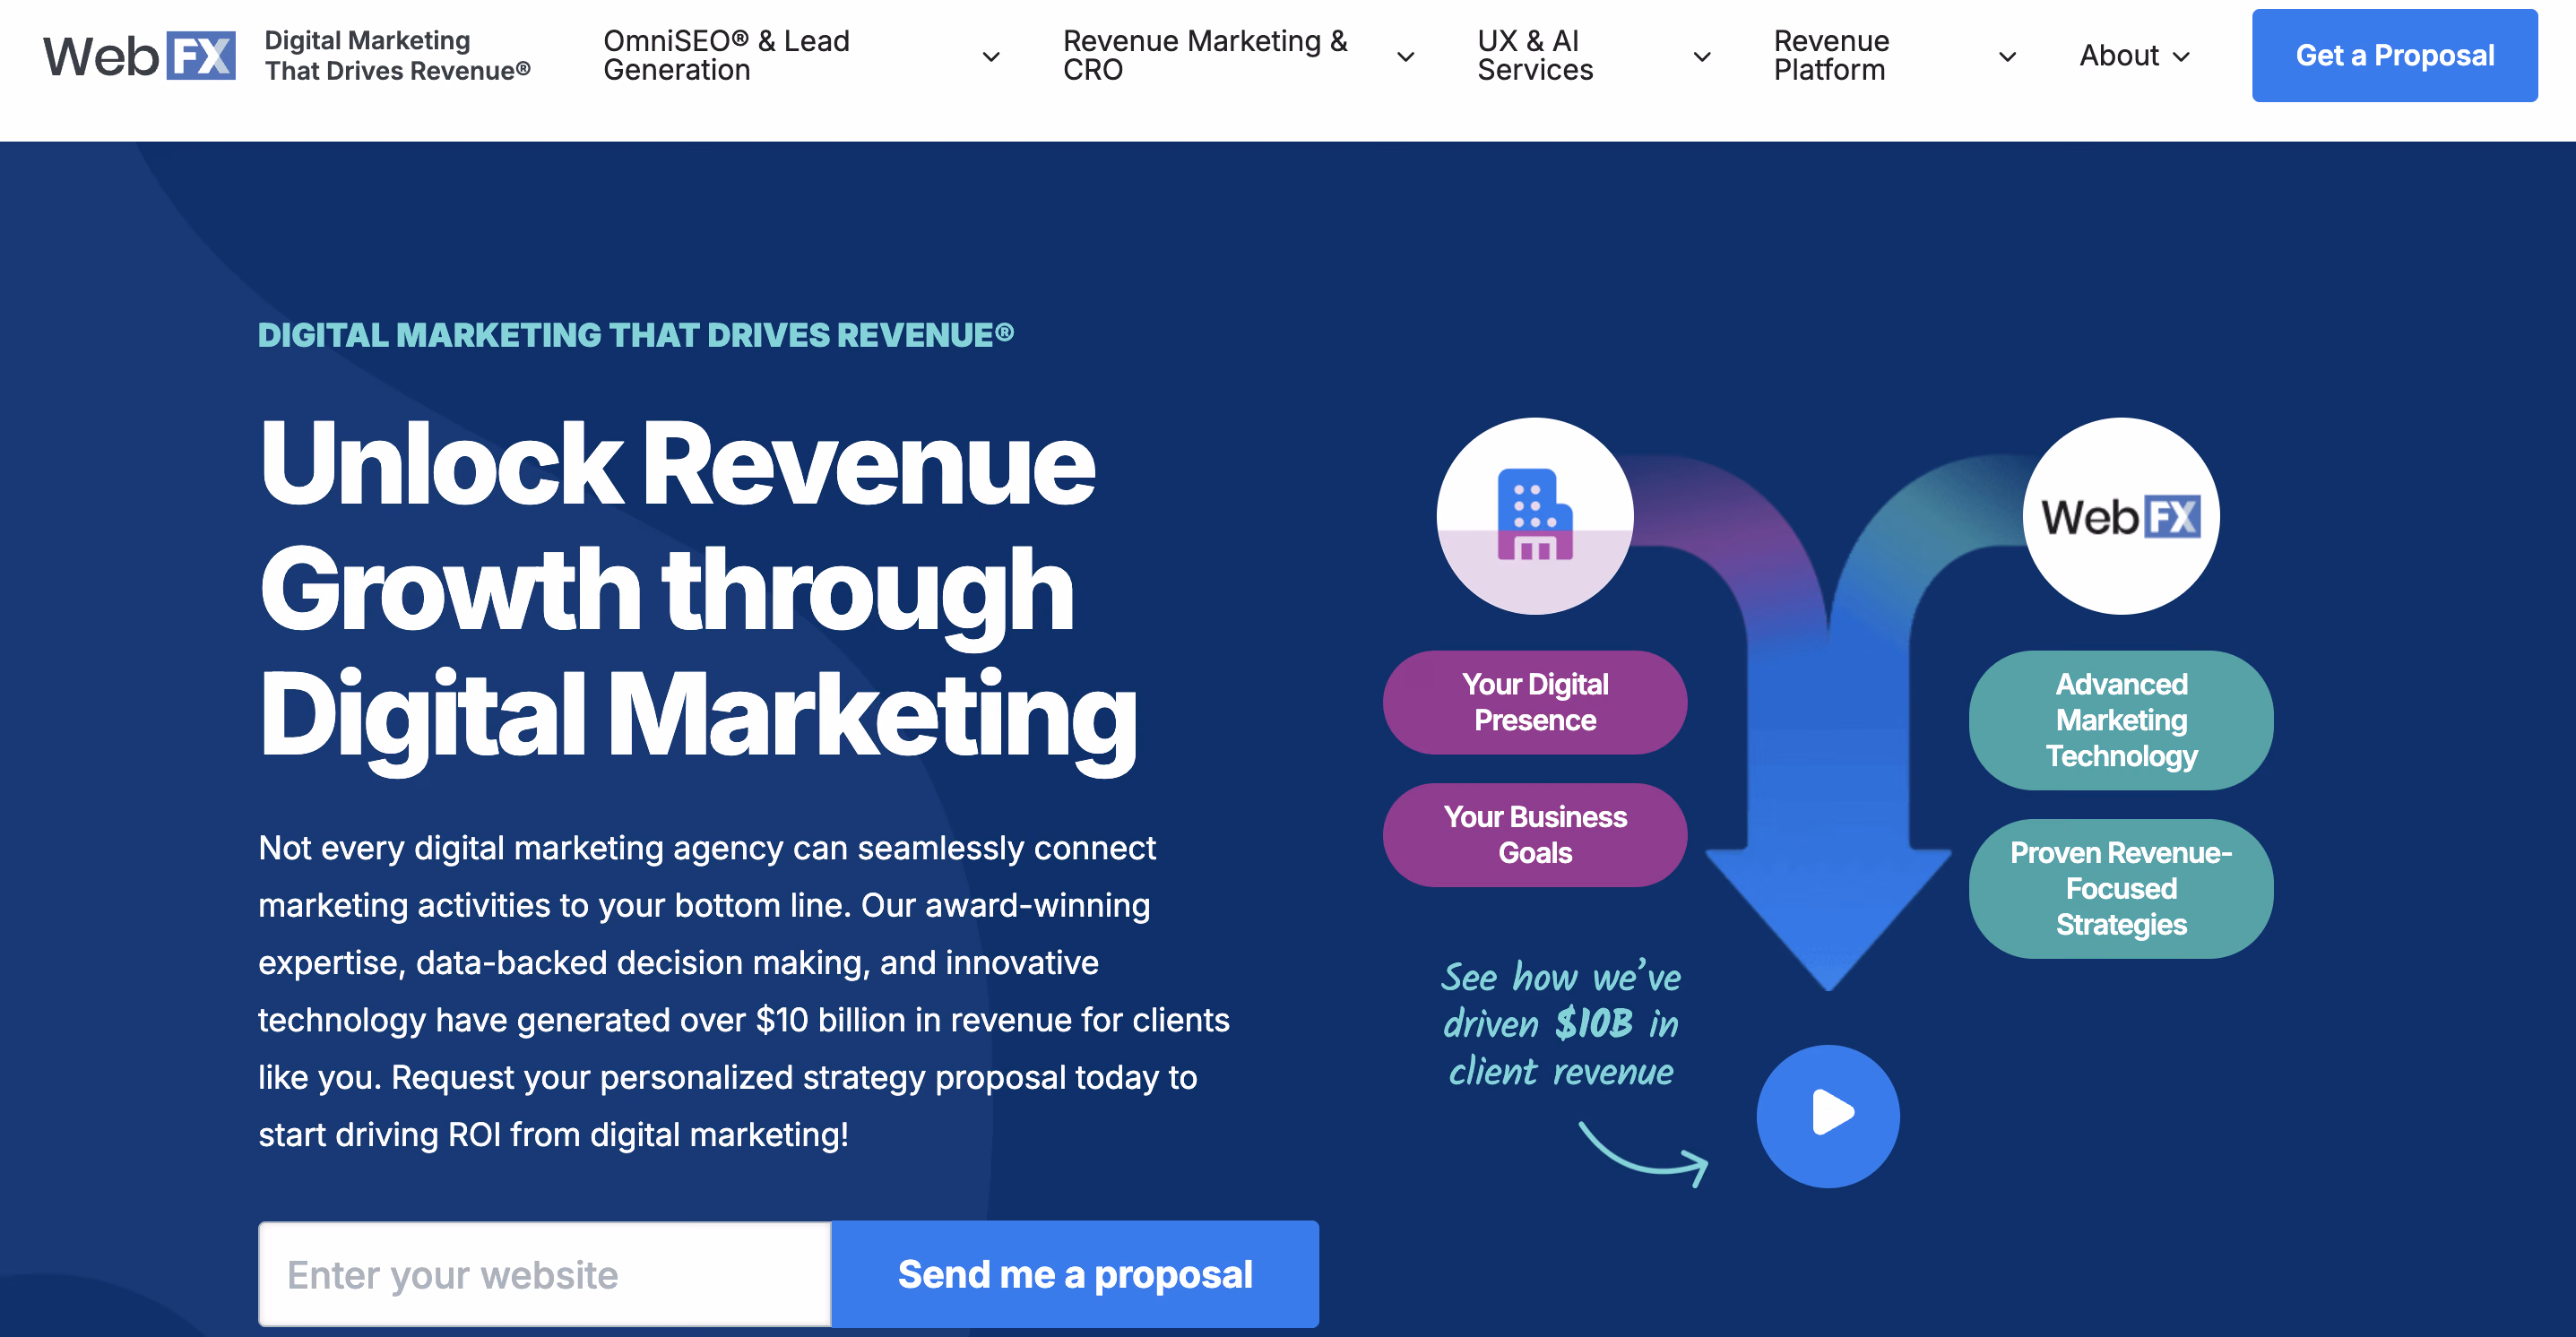The height and width of the screenshot is (1337, 2576).
Task: Expand the About menu chevron
Action: (x=2181, y=56)
